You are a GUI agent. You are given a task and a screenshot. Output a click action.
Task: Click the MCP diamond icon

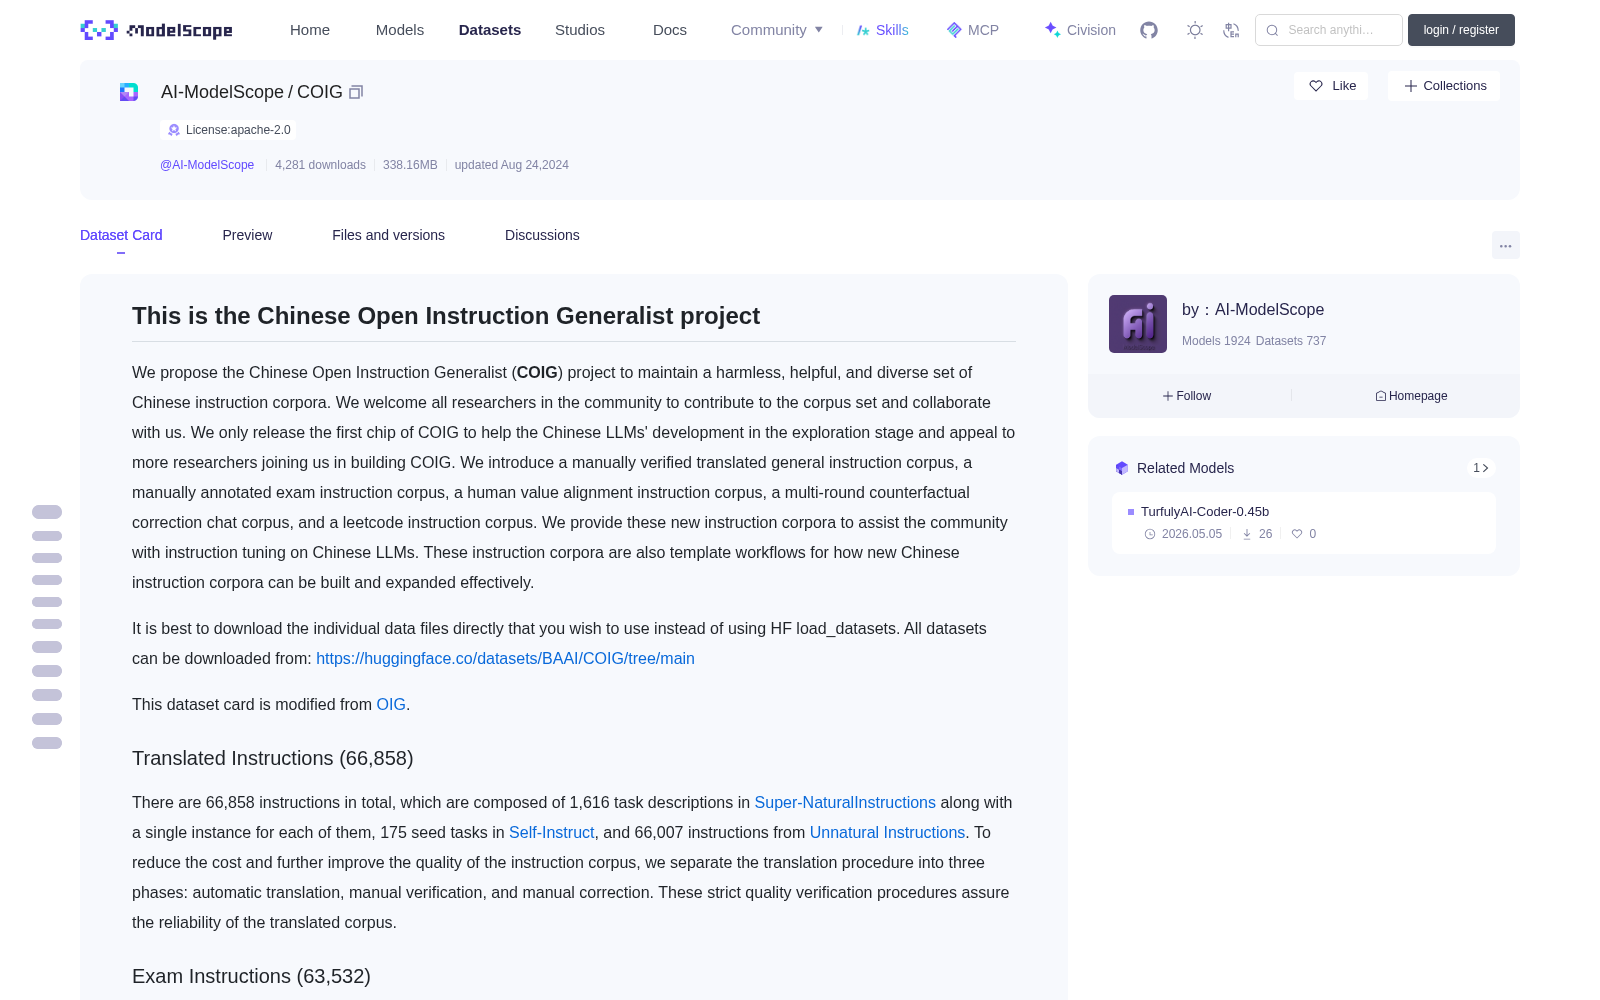point(954,30)
